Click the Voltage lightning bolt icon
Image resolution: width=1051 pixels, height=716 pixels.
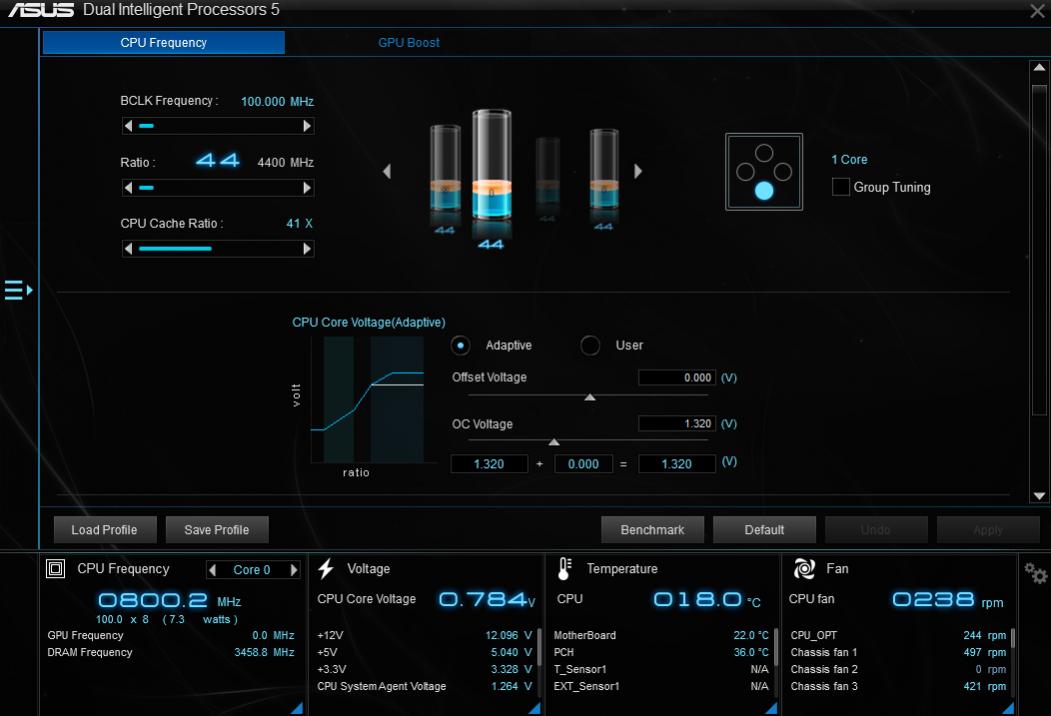pyautogui.click(x=326, y=569)
